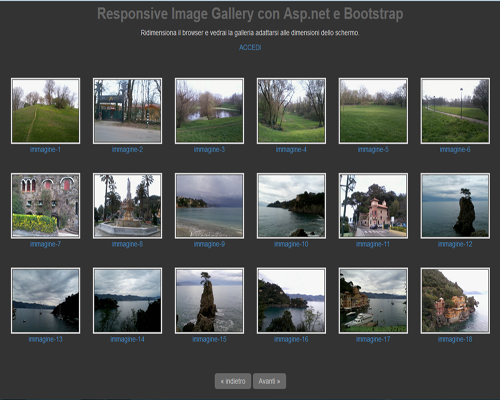Click the immagine-17 caption link
Screen dimensions: 500x400
(373, 339)
